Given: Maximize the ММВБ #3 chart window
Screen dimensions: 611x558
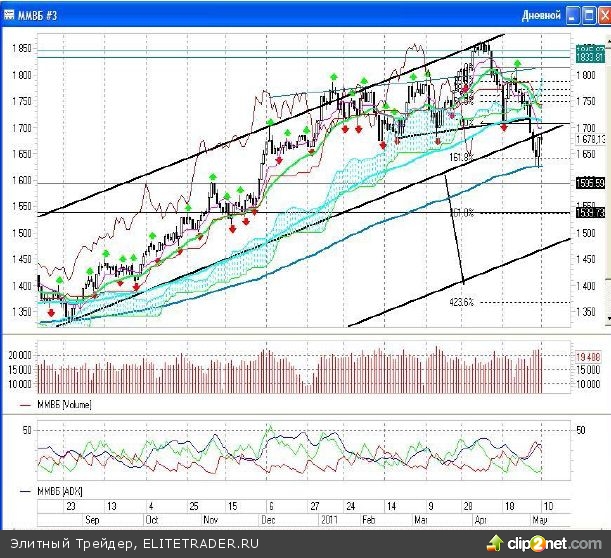Looking at the screenshot, I should 586,14.
